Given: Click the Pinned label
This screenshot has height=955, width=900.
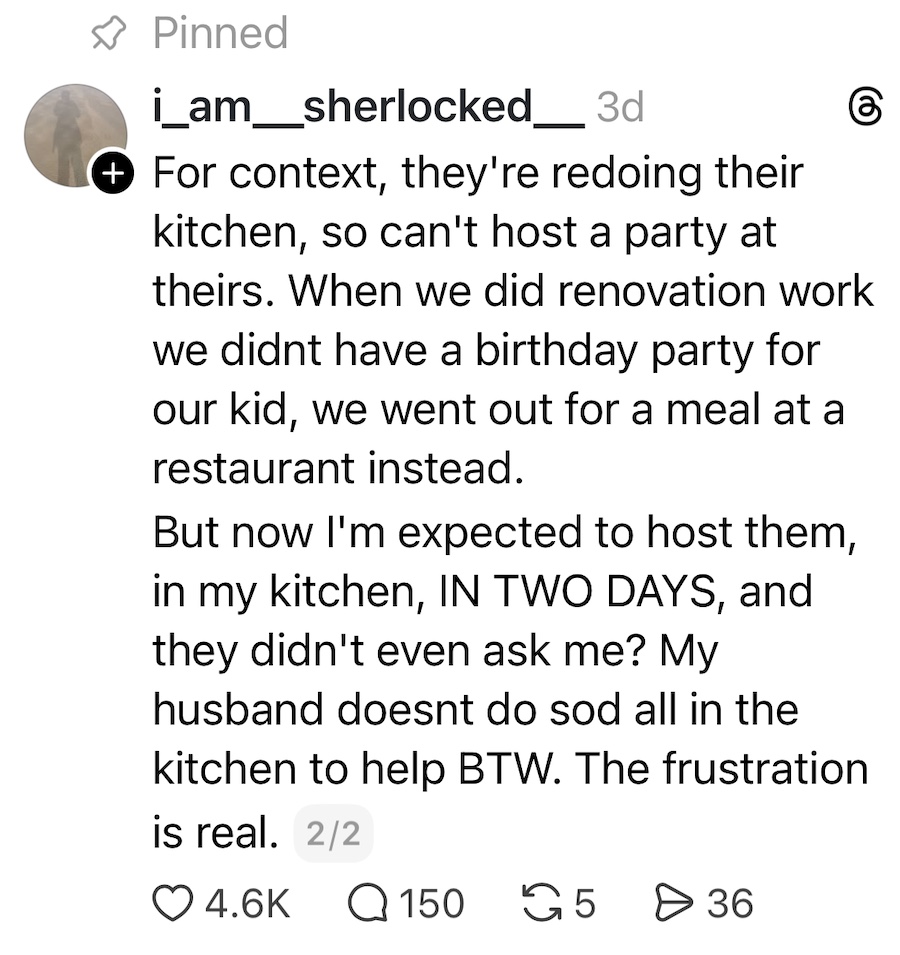Looking at the screenshot, I should pos(220,33).
